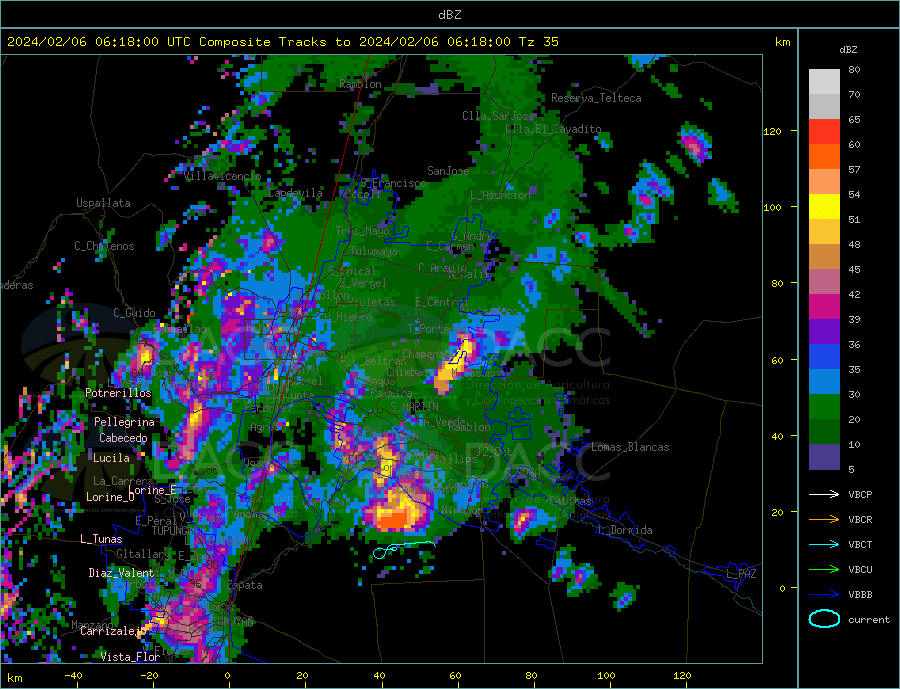Click the Vista_Flor location label
This screenshot has width=900, height=689.
coord(130,657)
